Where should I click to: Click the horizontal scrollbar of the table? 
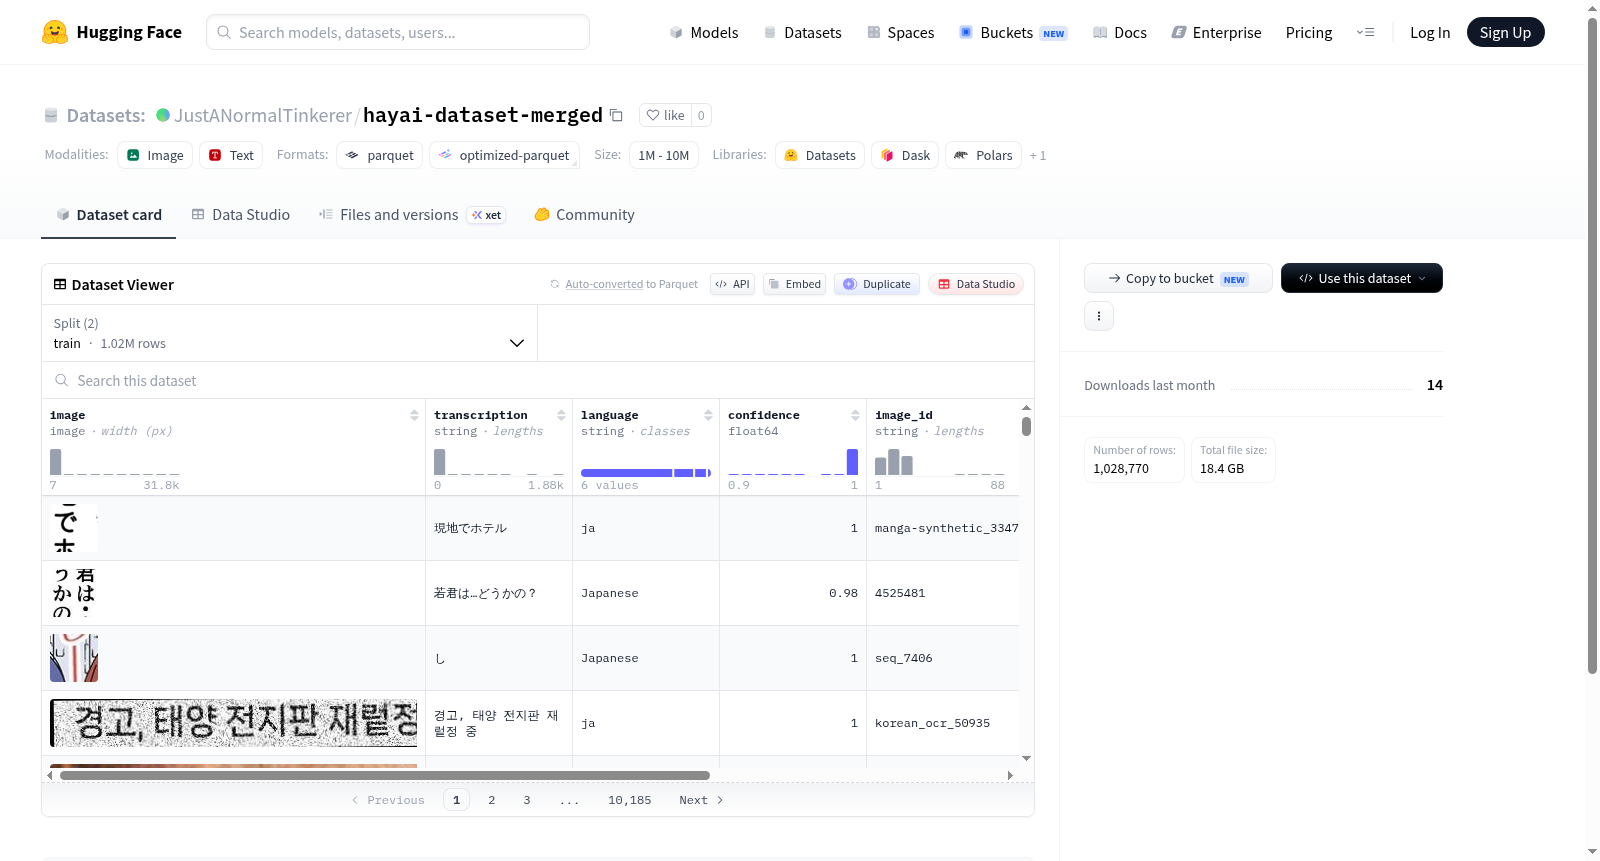point(385,775)
